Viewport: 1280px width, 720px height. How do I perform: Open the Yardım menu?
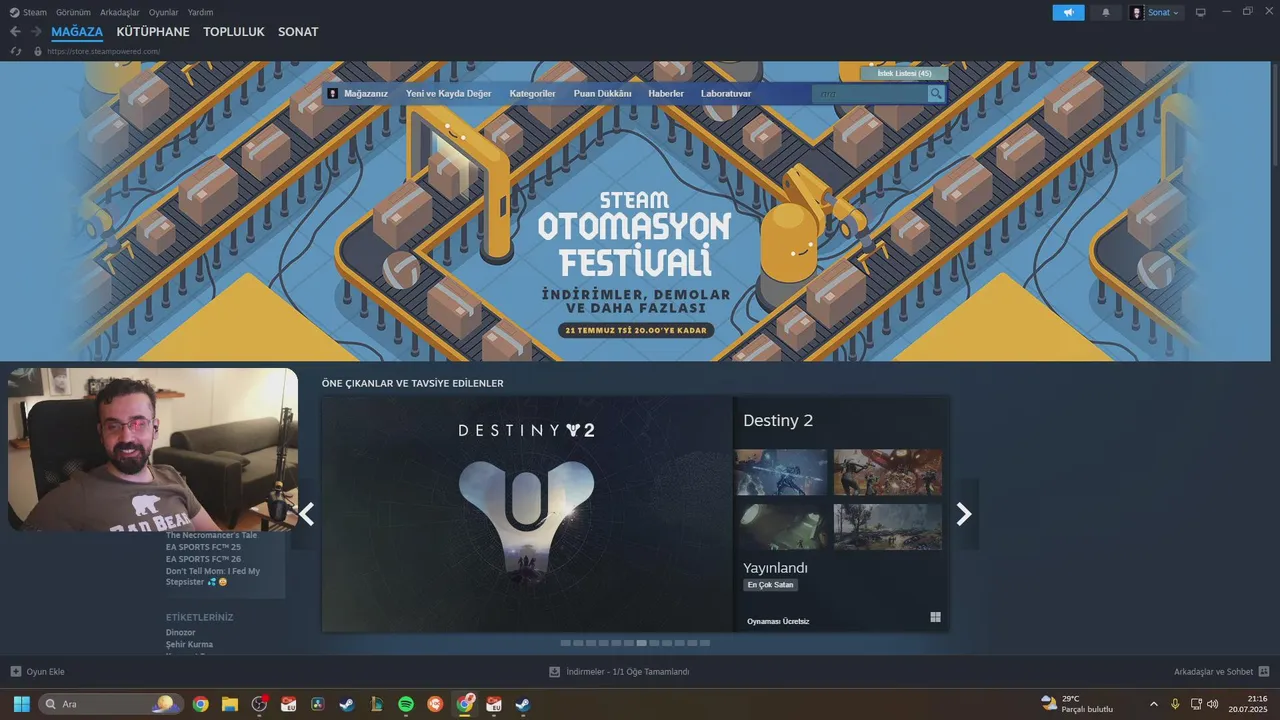pos(201,12)
